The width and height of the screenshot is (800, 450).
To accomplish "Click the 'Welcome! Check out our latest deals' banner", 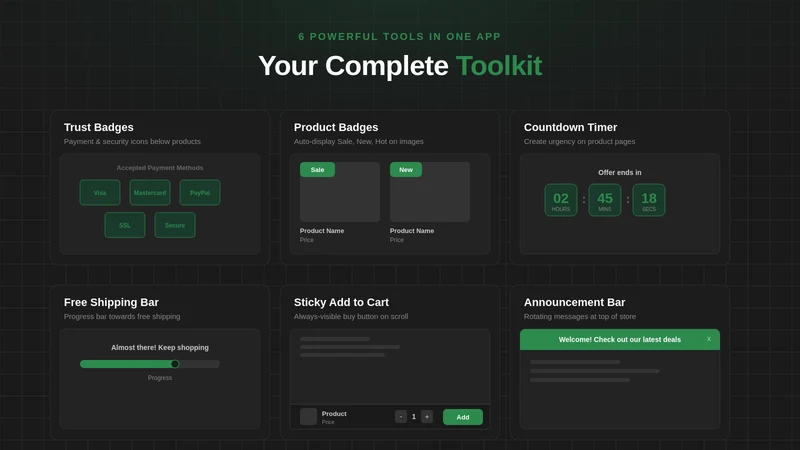I will click(619, 339).
